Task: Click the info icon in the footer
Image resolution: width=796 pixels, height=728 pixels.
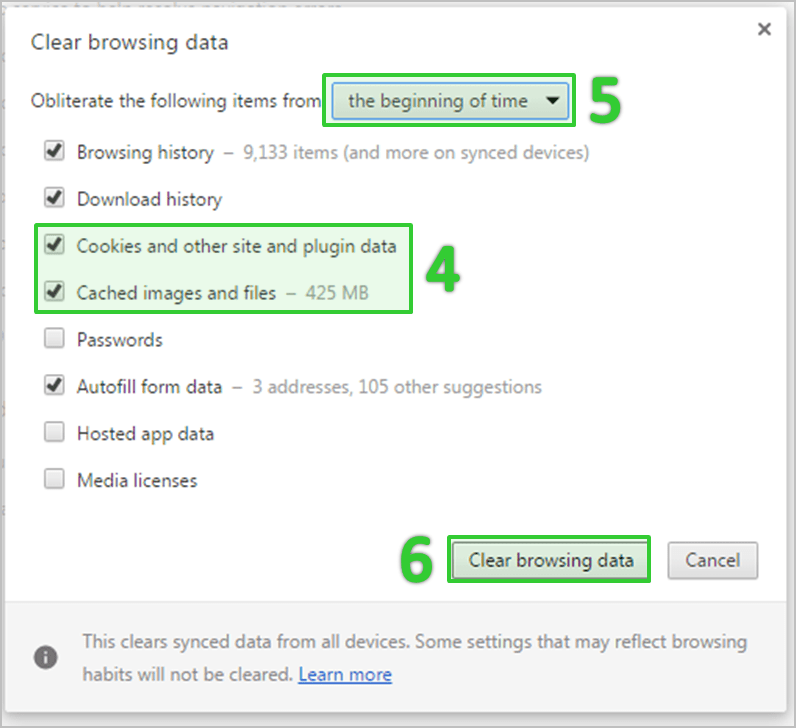Action: [45, 657]
